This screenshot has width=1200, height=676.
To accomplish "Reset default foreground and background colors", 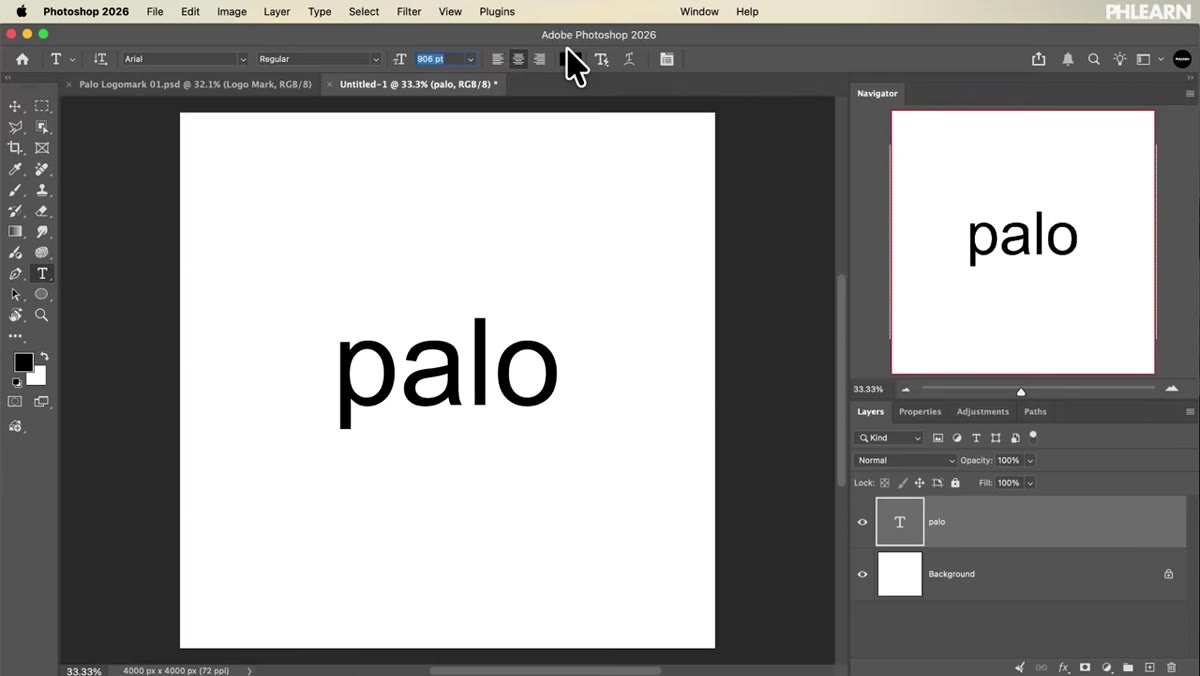I will coord(17,382).
